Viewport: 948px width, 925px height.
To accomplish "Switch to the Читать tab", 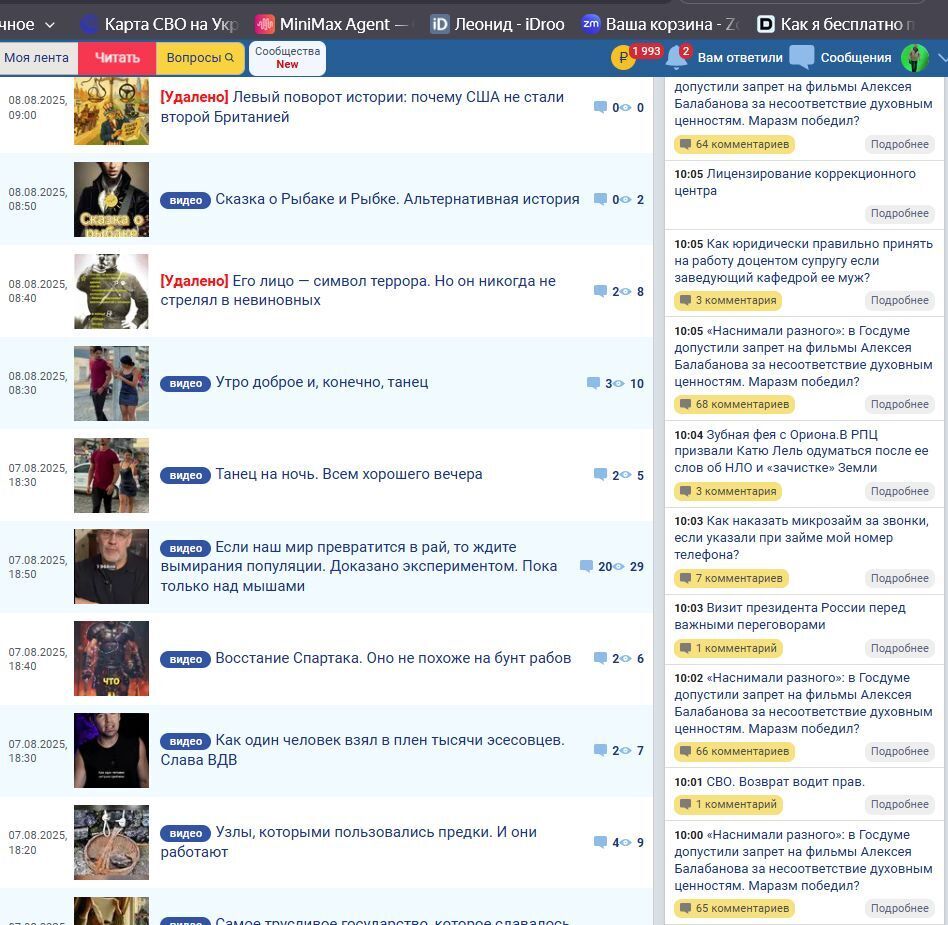I will pos(117,58).
